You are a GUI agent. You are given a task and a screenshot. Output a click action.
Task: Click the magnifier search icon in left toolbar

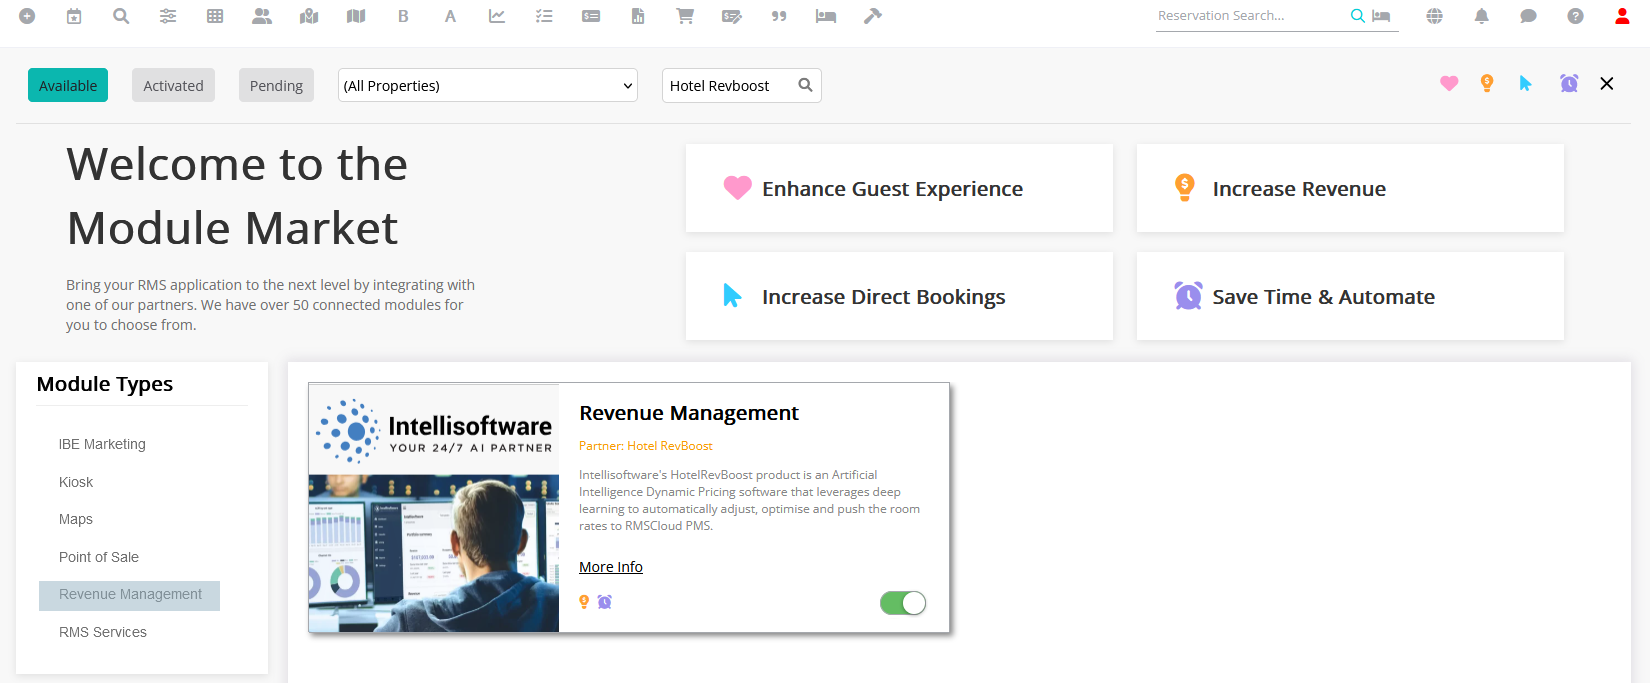tap(121, 16)
